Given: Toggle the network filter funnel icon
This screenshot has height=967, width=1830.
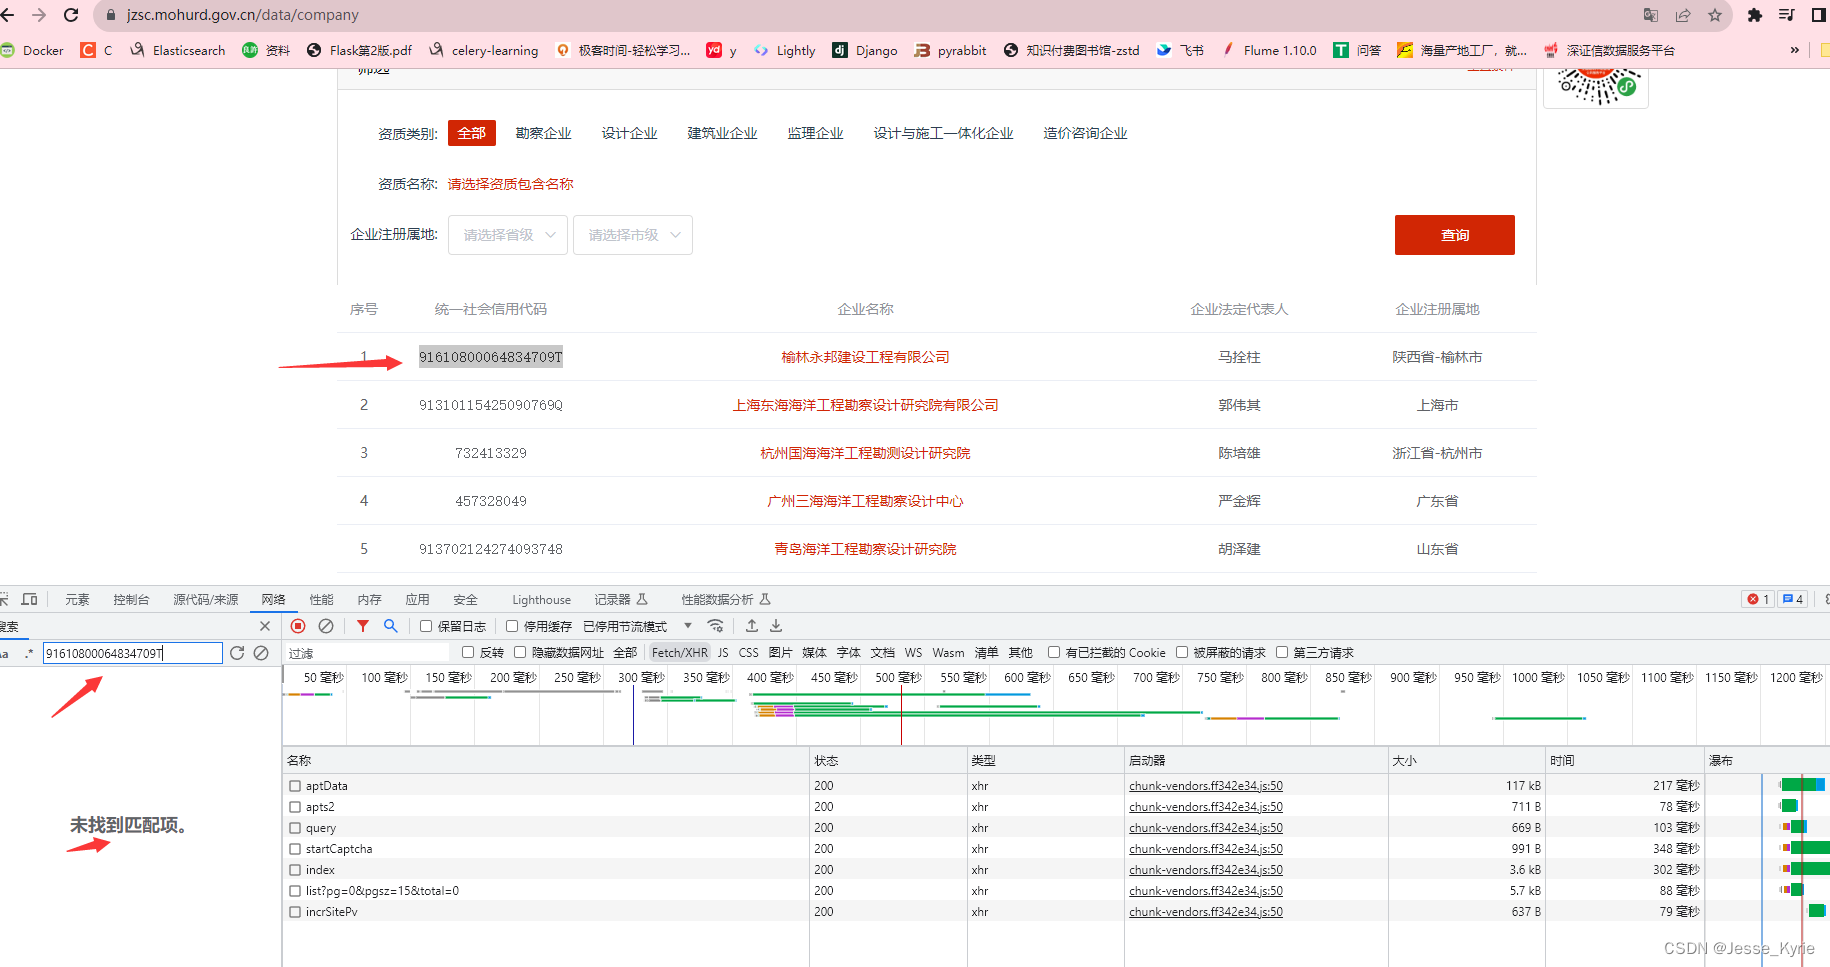Looking at the screenshot, I should click(363, 626).
